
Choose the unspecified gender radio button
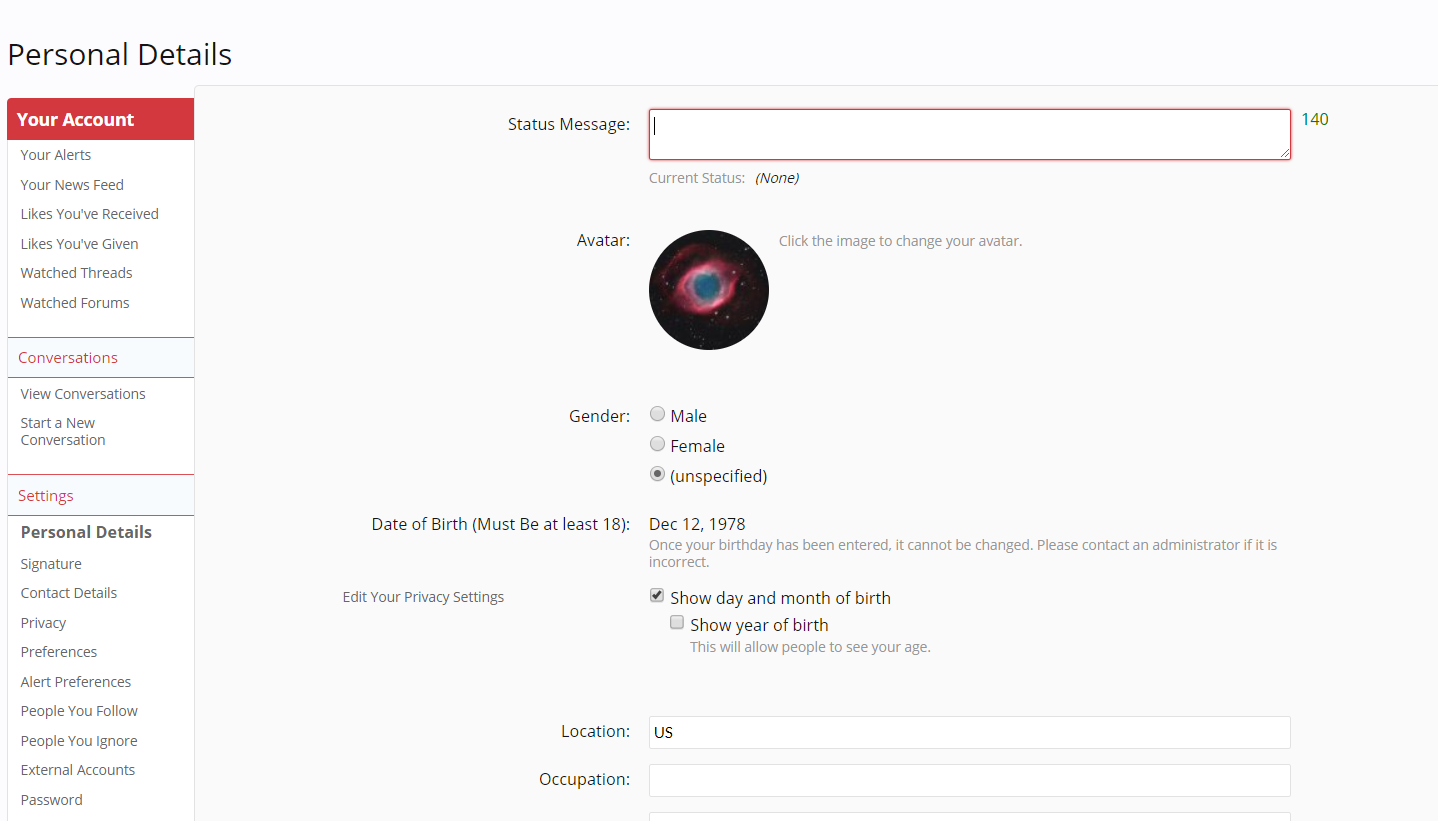[x=657, y=474]
